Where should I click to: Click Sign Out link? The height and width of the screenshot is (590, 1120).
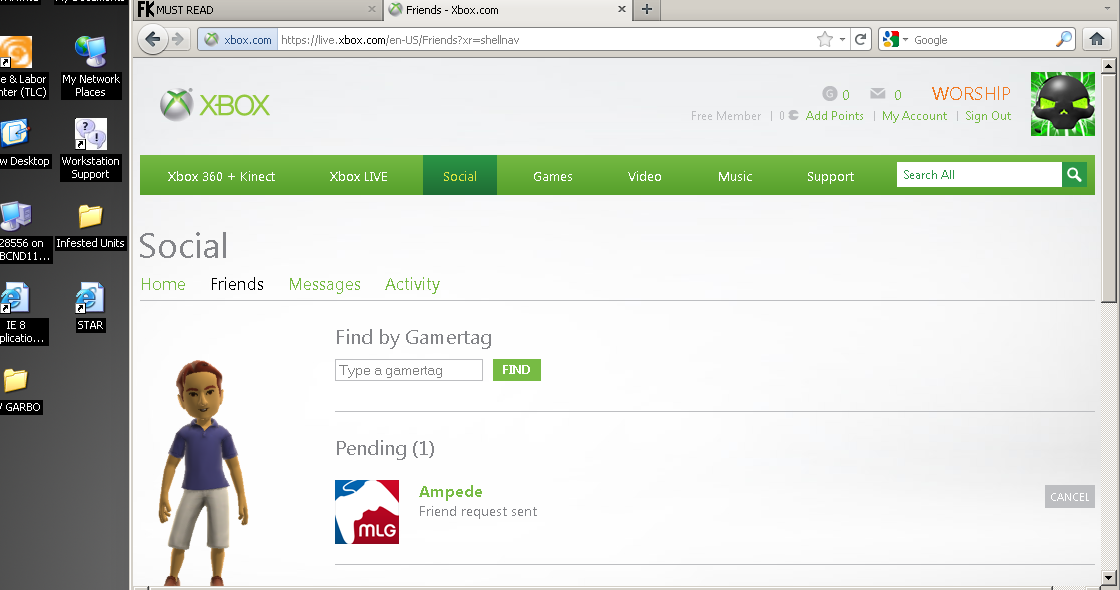click(988, 116)
